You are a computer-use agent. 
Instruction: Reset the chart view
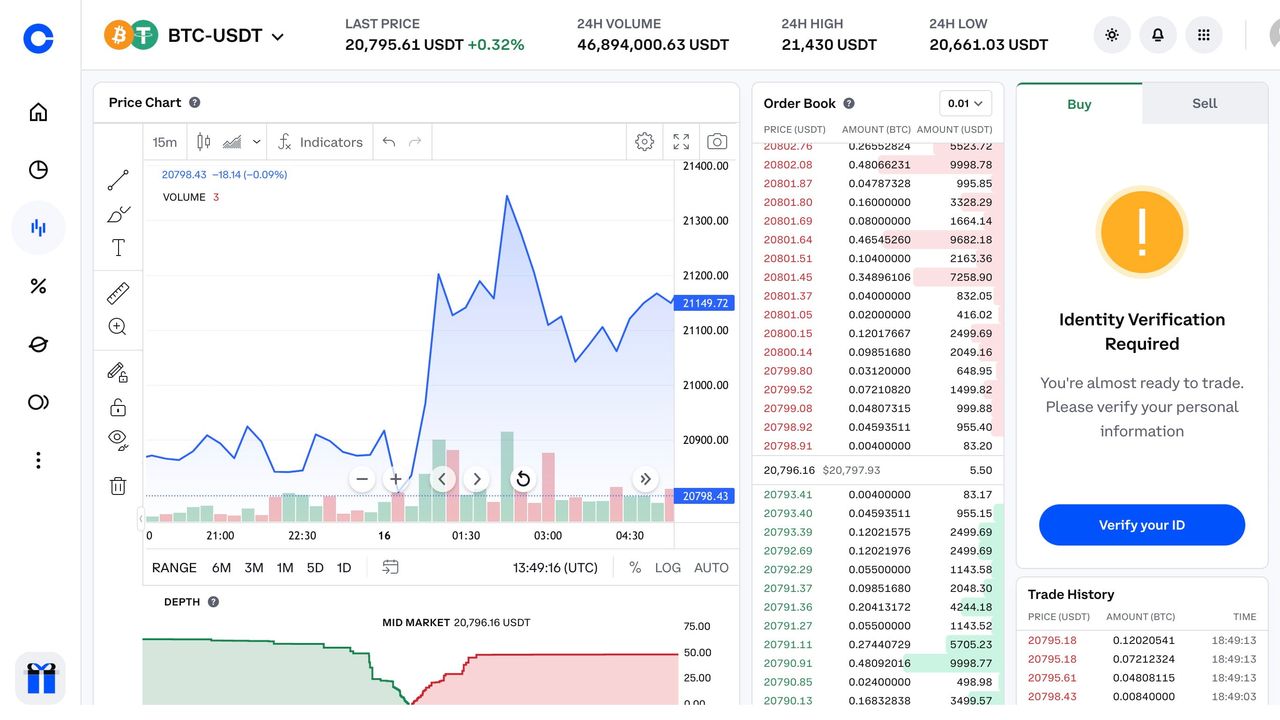(x=522, y=479)
